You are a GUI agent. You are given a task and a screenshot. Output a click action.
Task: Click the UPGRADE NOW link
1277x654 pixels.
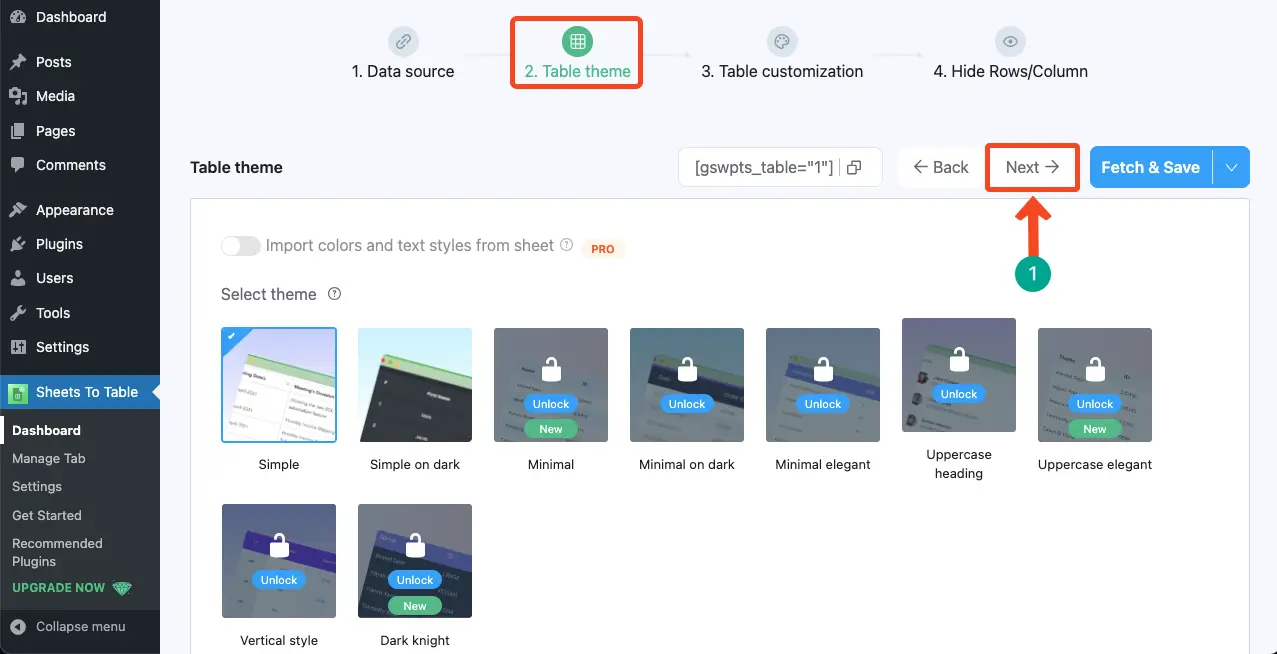point(58,588)
